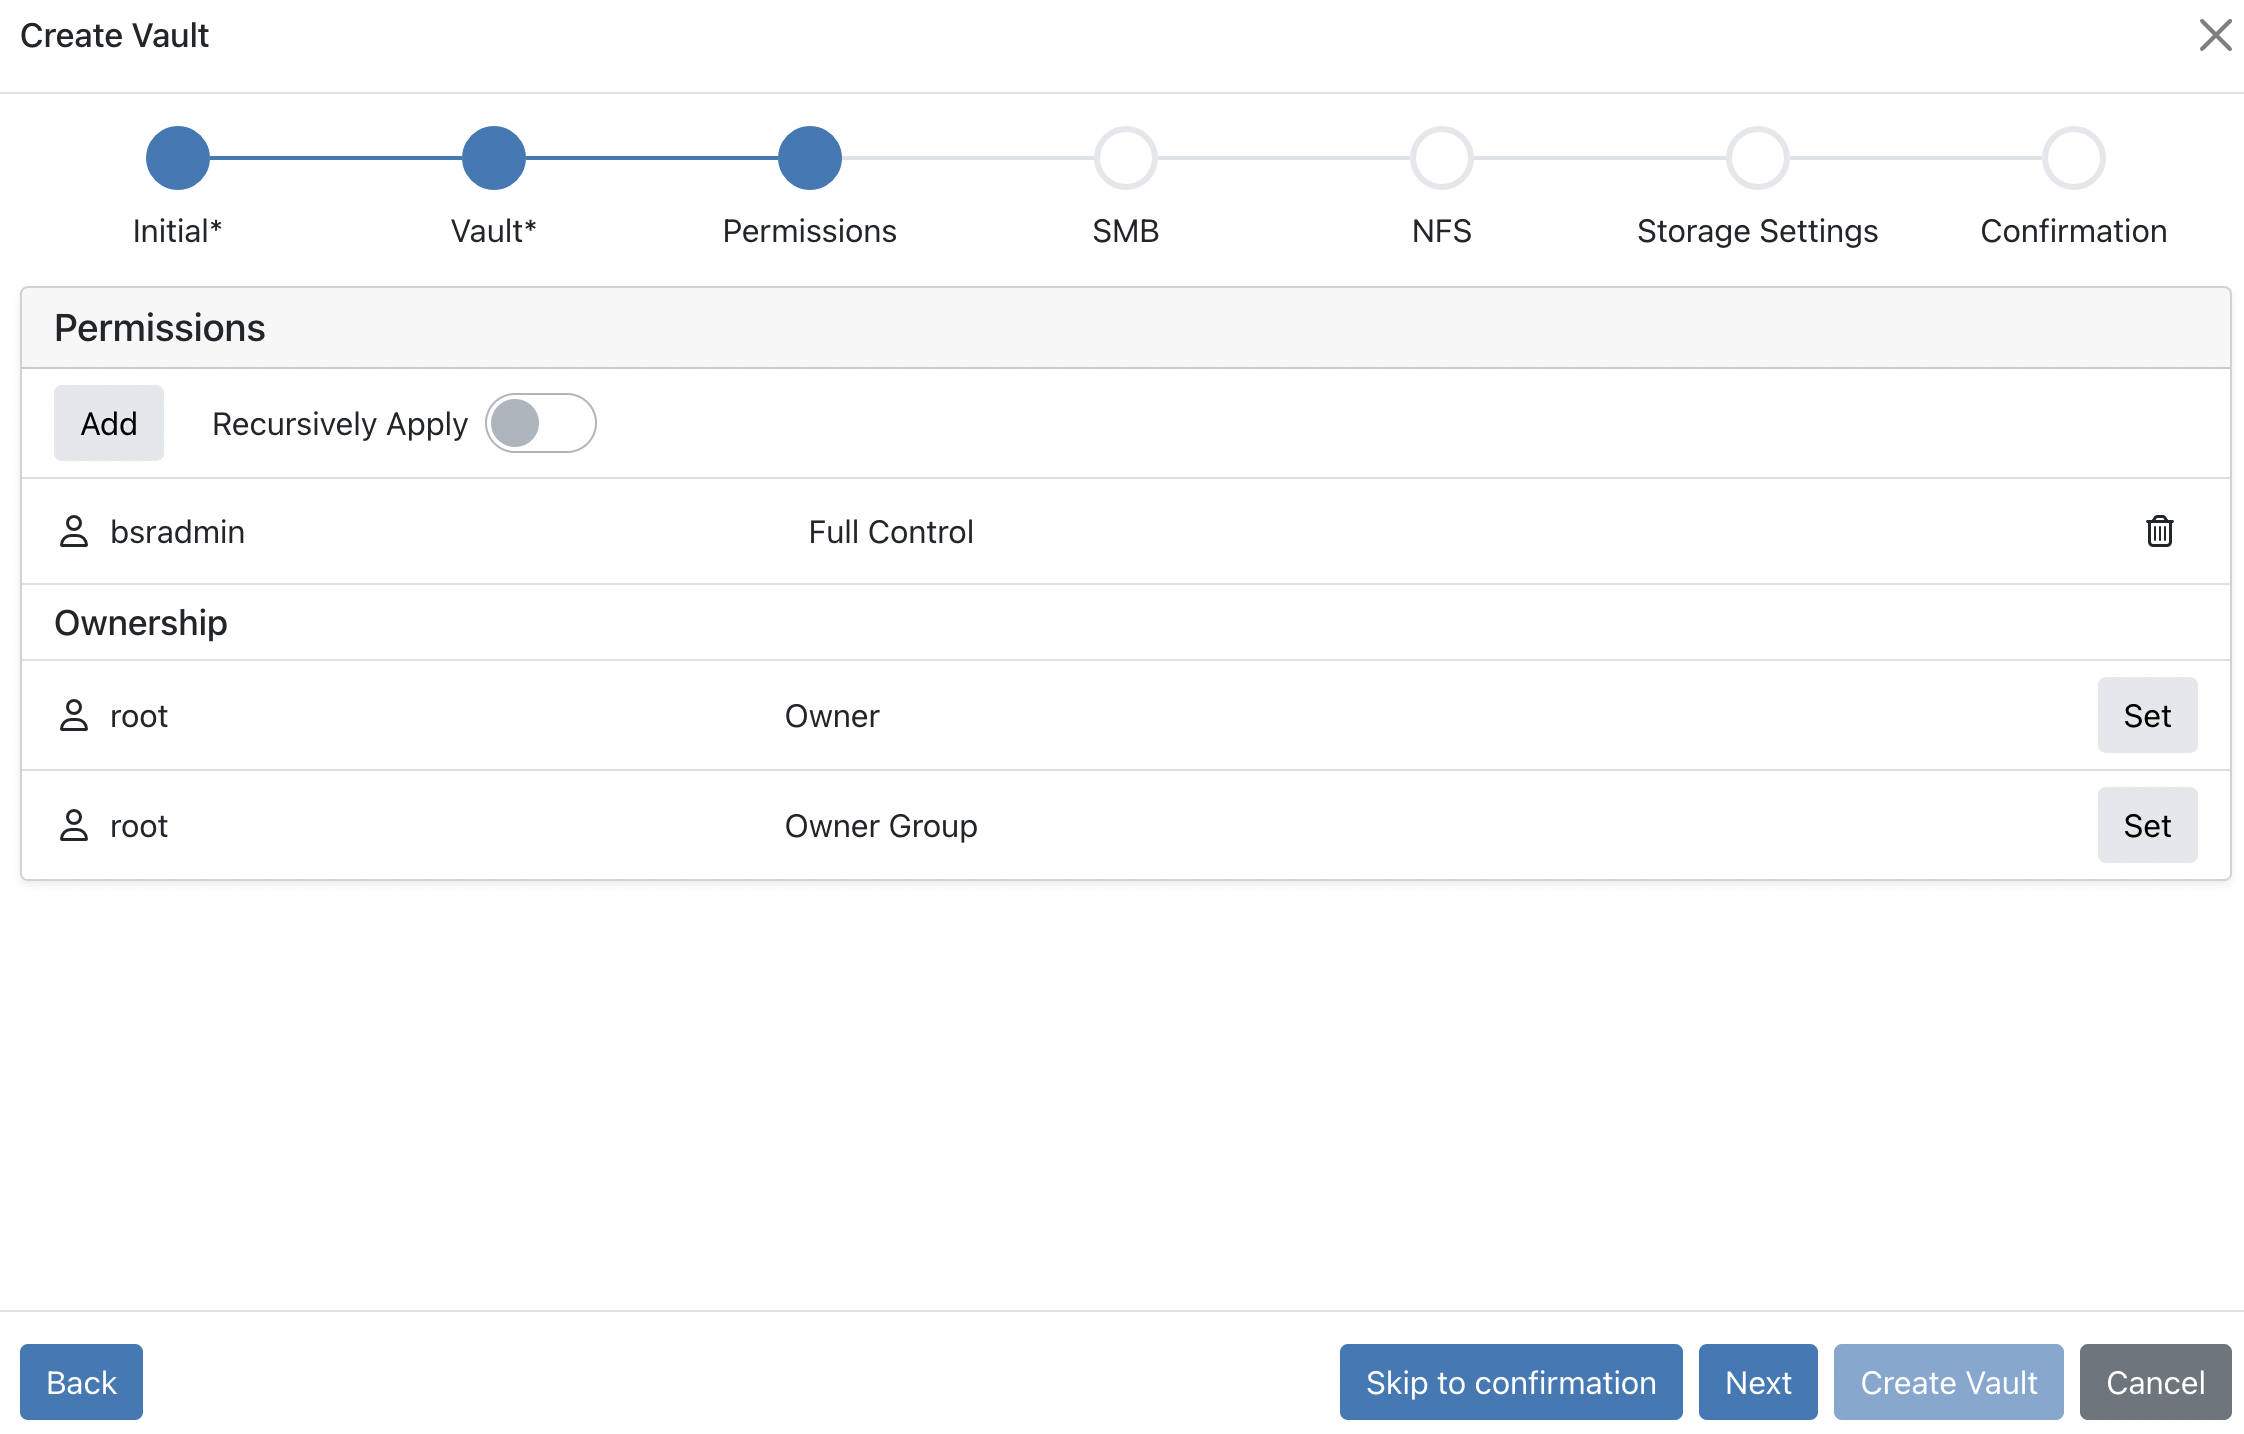Go Back to the previous step
Image resolution: width=2244 pixels, height=1434 pixels.
81,1382
